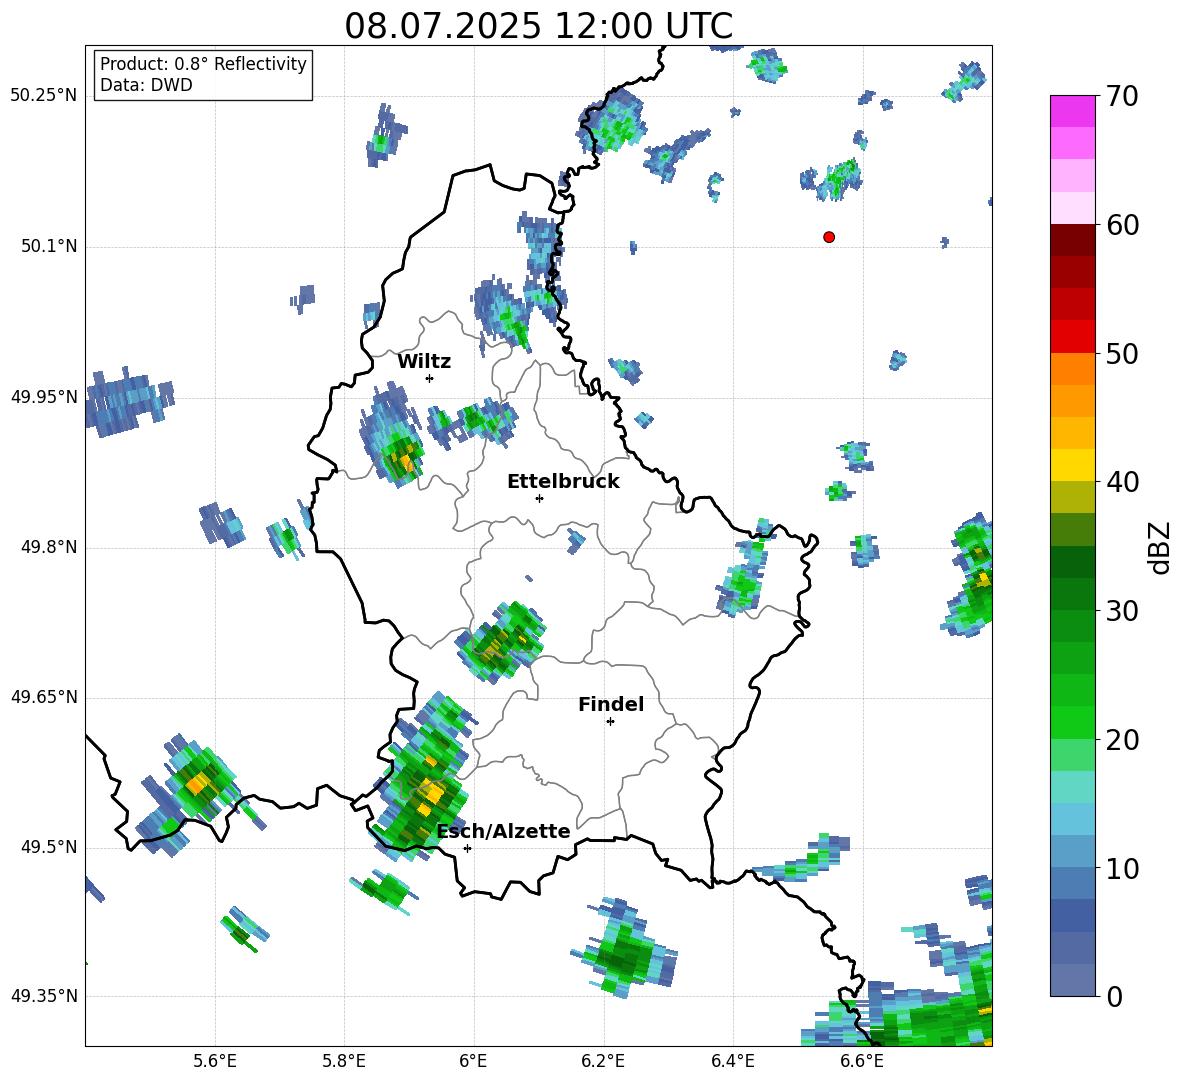Click the plus marker under Esch/Alzette
The width and height of the screenshot is (1184, 1081).
(467, 848)
